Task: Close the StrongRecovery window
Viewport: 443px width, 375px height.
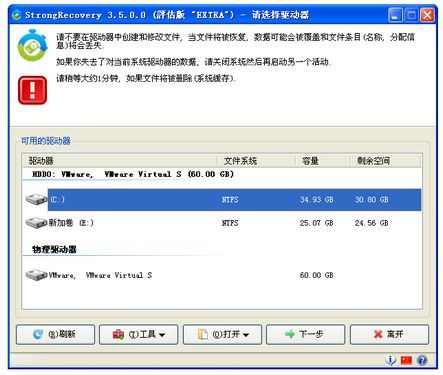Action: tap(427, 15)
